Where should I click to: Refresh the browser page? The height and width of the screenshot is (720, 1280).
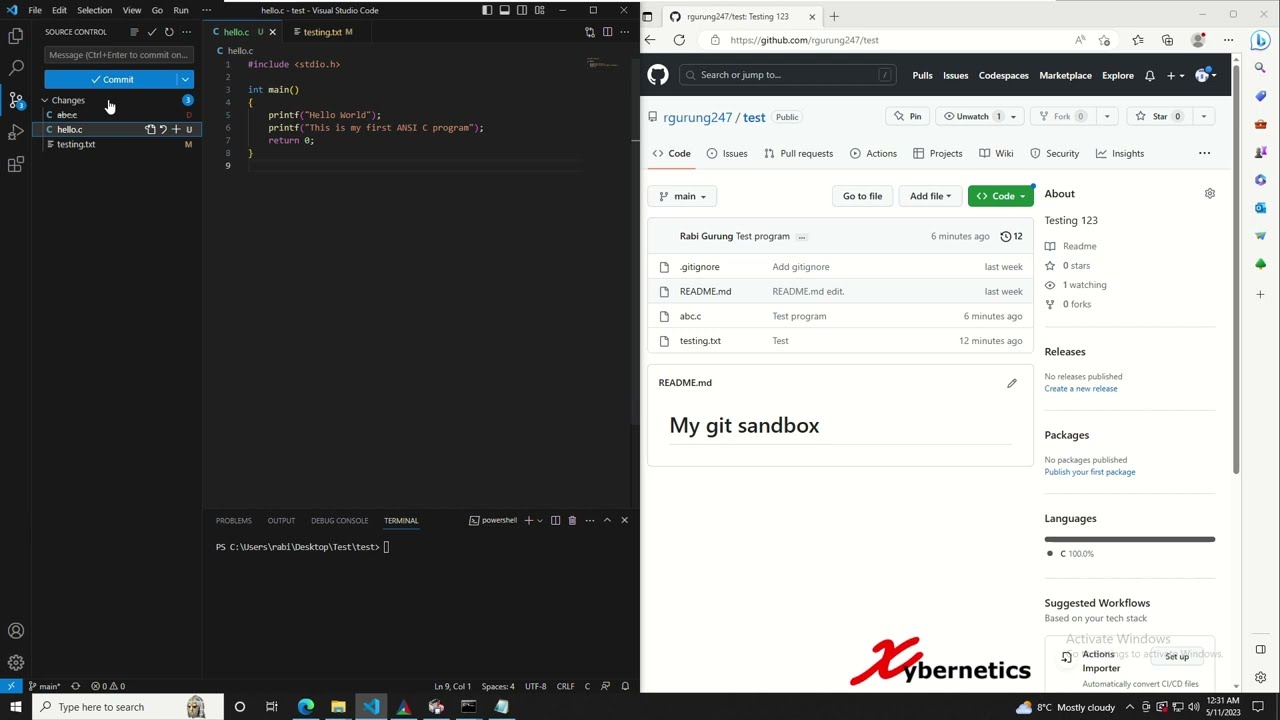[679, 40]
